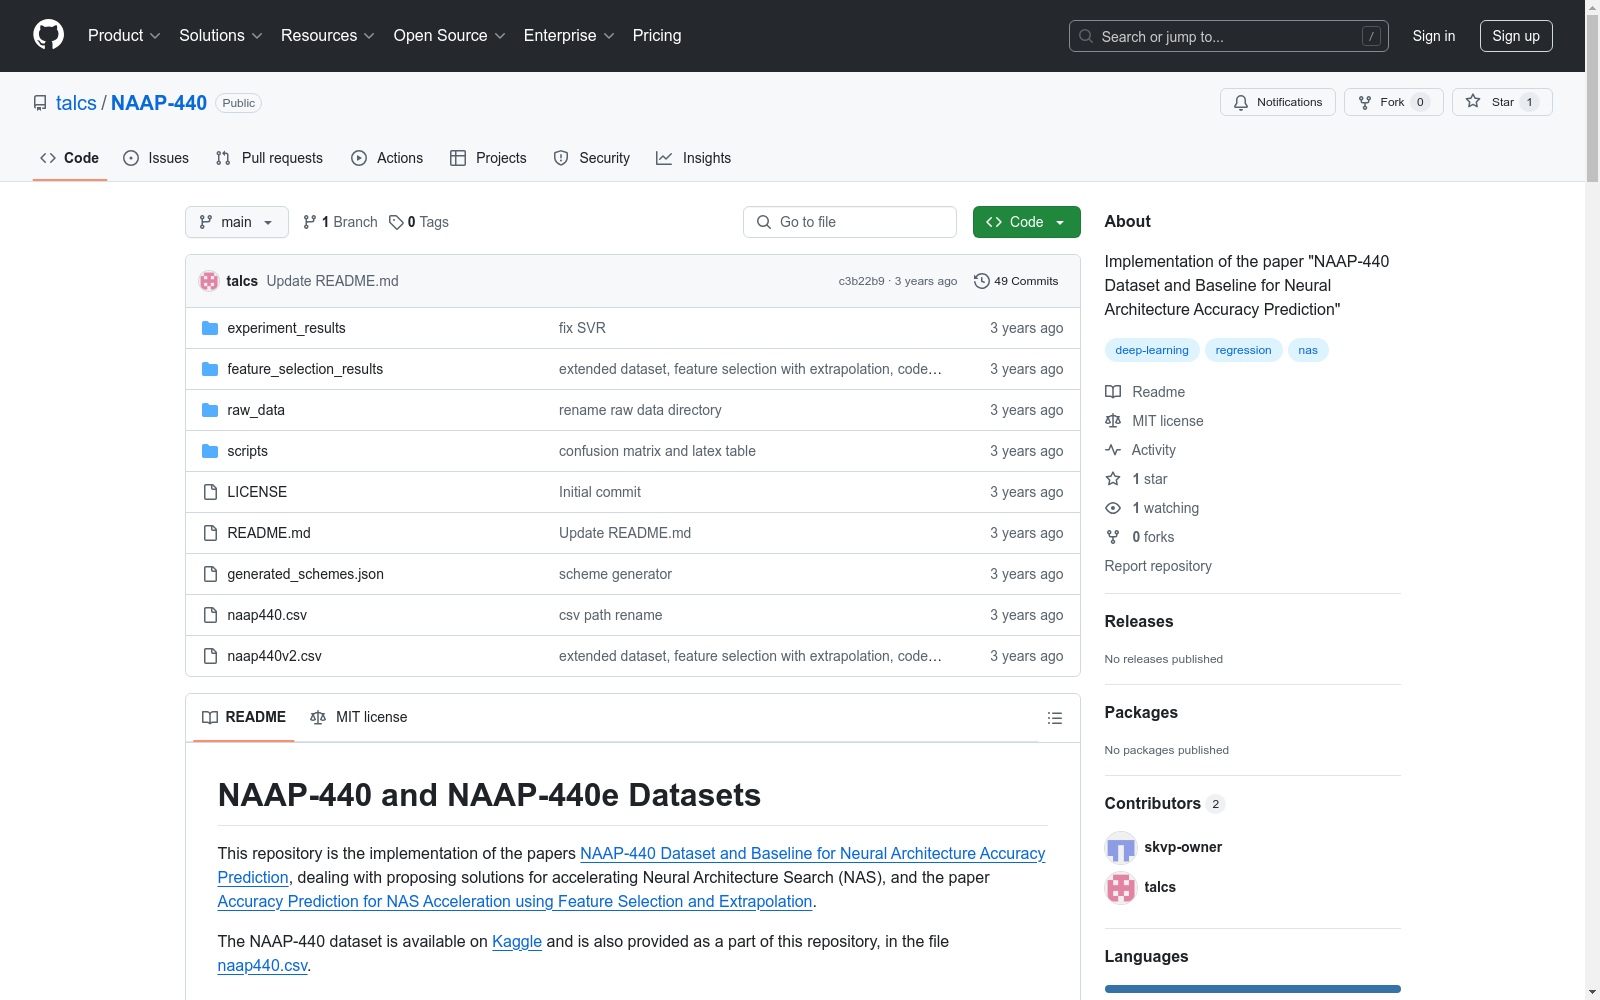Focus the Go to file search box
Image resolution: width=1600 pixels, height=1000 pixels.
tap(850, 222)
